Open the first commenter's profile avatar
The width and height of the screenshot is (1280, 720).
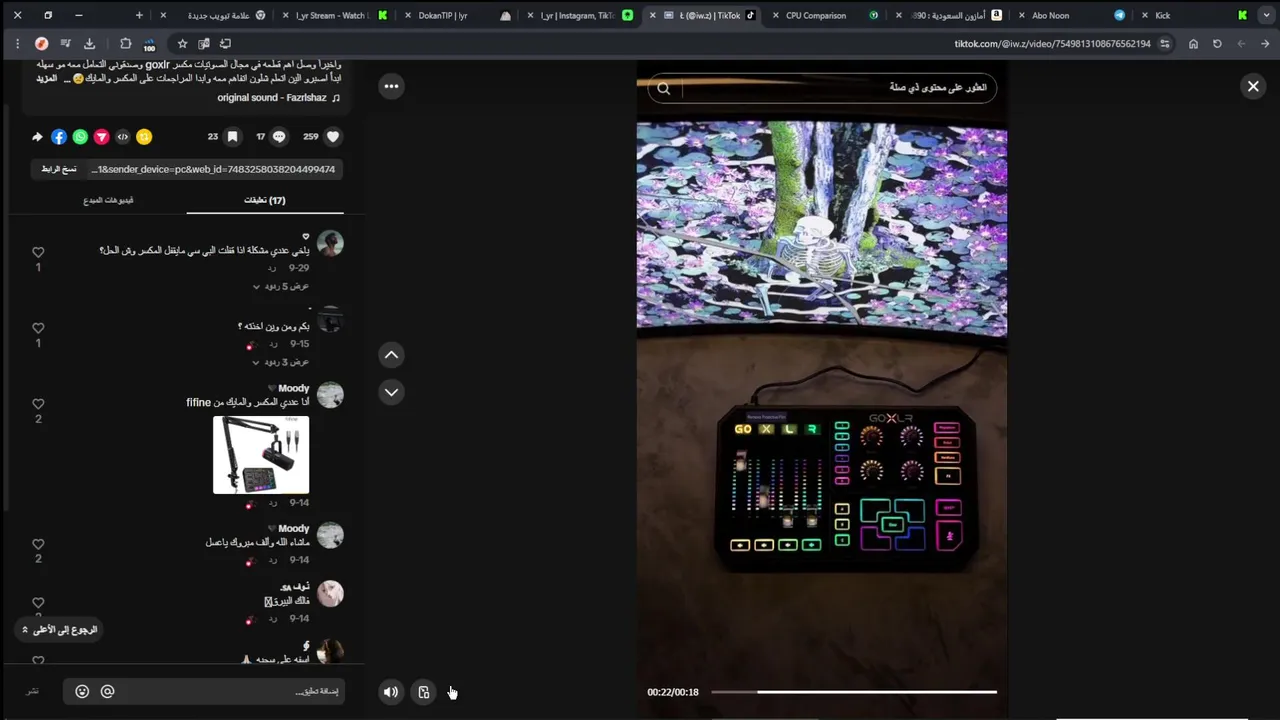[x=330, y=243]
